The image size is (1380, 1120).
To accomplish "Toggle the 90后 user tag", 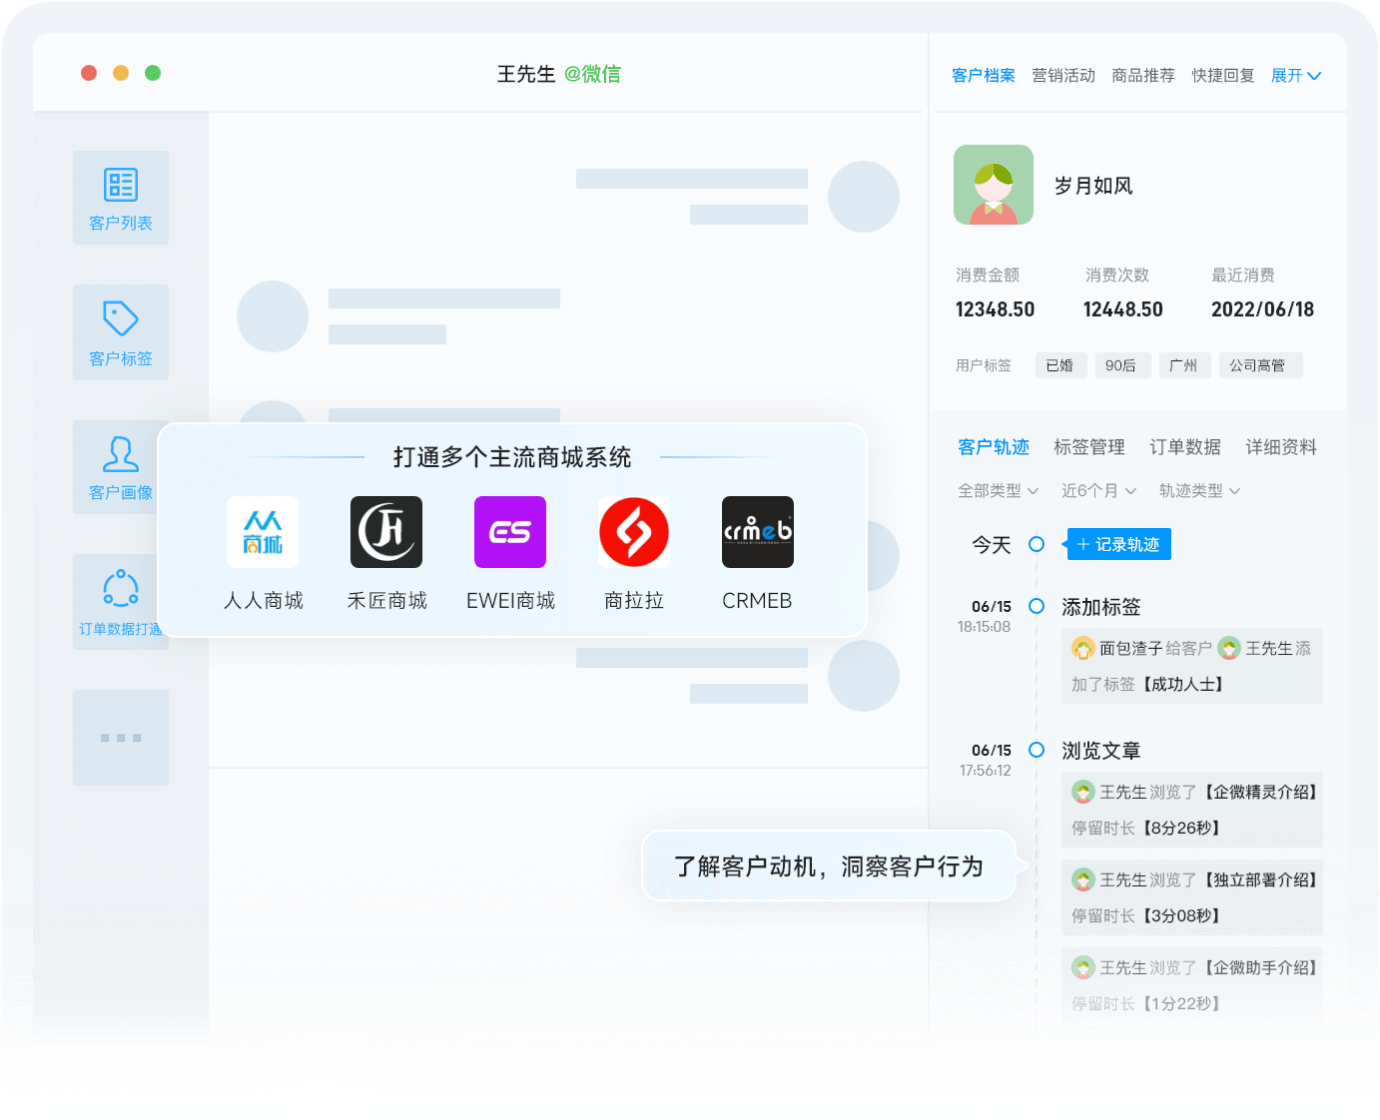I will click(x=1122, y=365).
